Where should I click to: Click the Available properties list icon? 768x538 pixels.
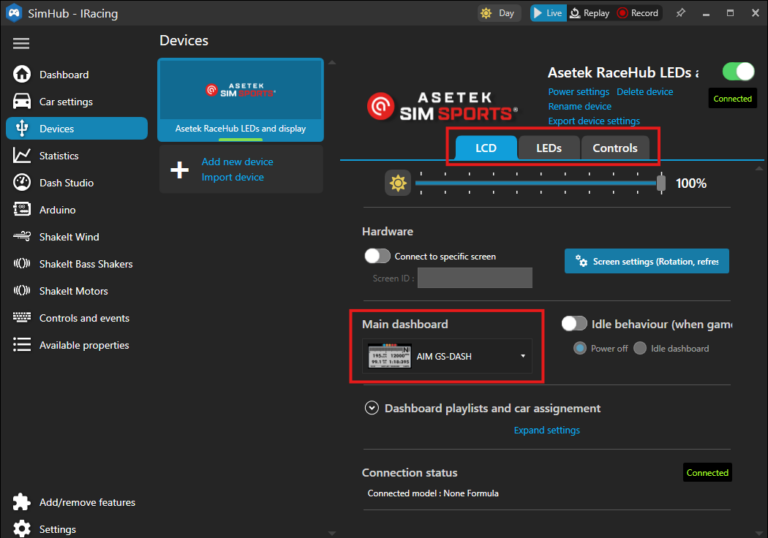pyautogui.click(x=22, y=344)
